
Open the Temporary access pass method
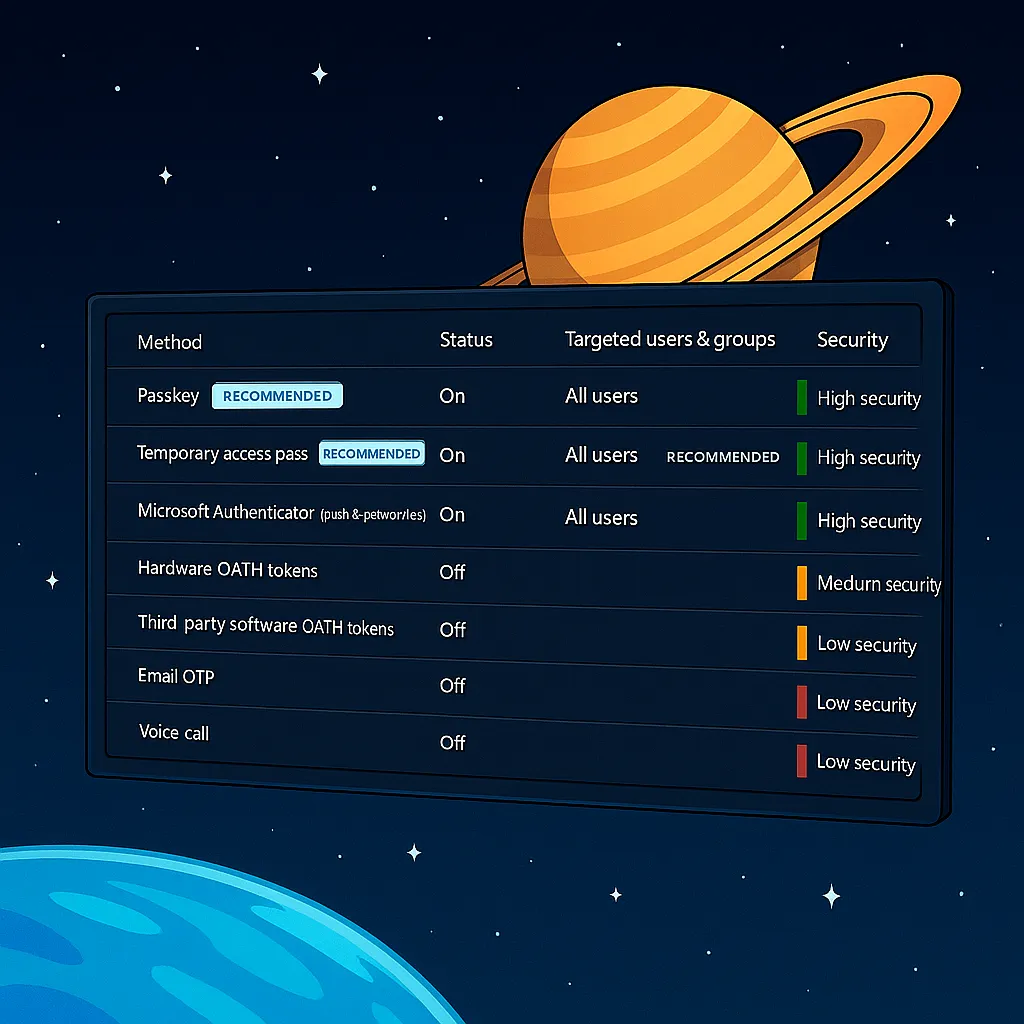[222, 453]
